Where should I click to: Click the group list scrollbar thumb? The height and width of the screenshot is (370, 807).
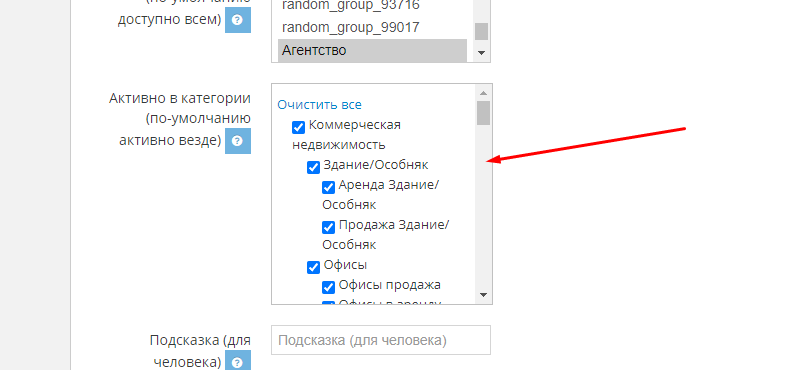click(x=482, y=31)
